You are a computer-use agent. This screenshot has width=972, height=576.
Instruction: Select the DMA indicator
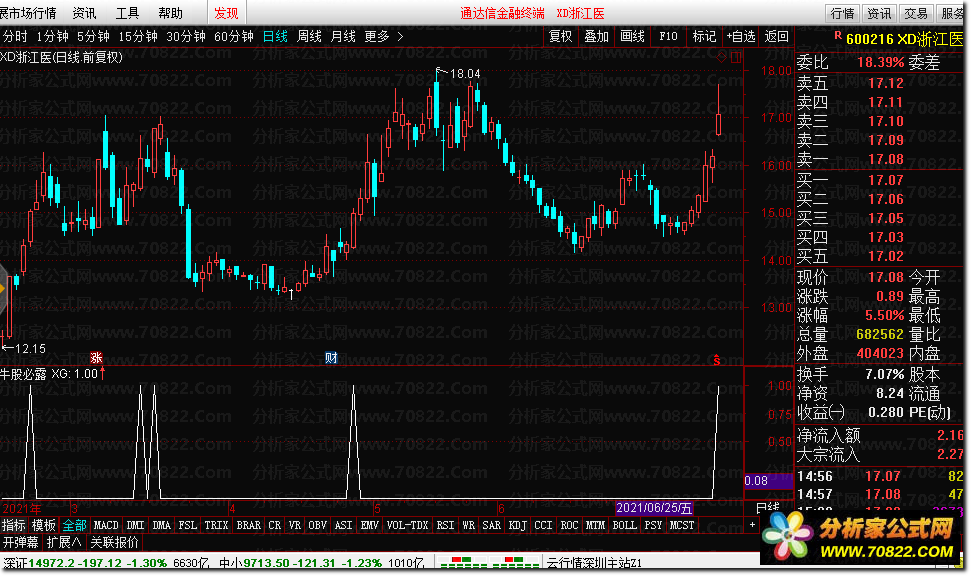[162, 525]
